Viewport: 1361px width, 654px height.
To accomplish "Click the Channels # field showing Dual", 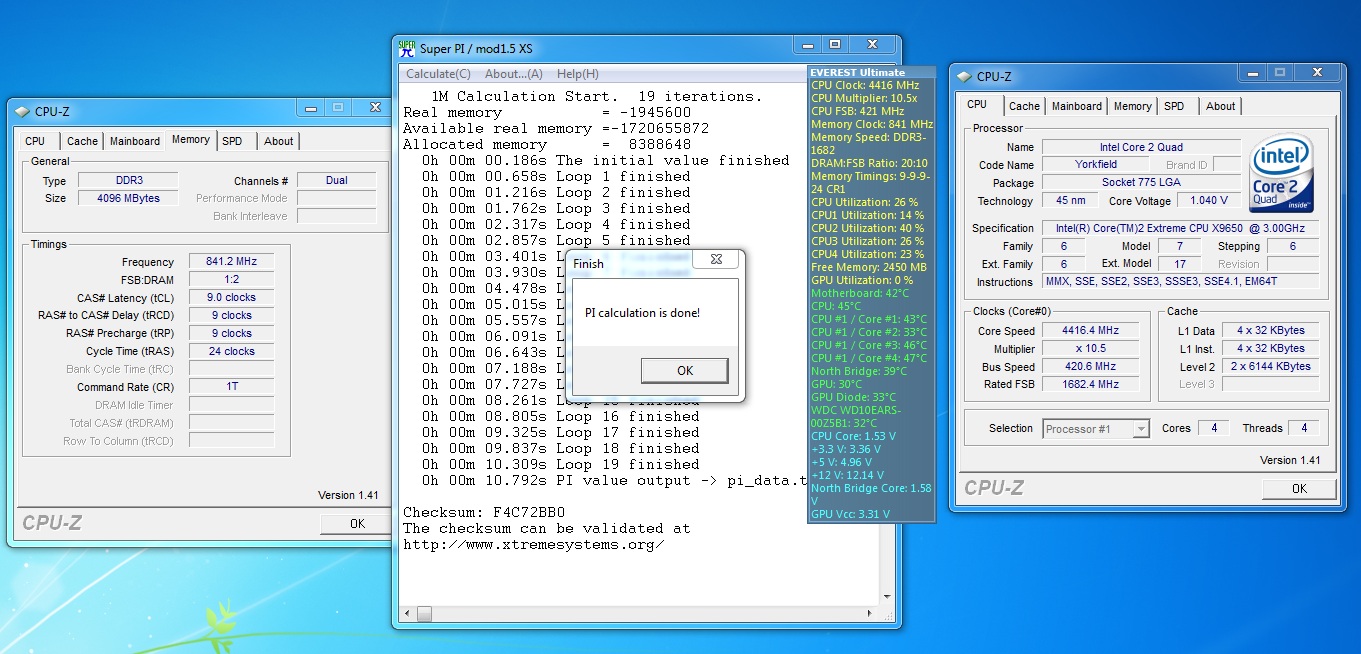I will pyautogui.click(x=336, y=181).
